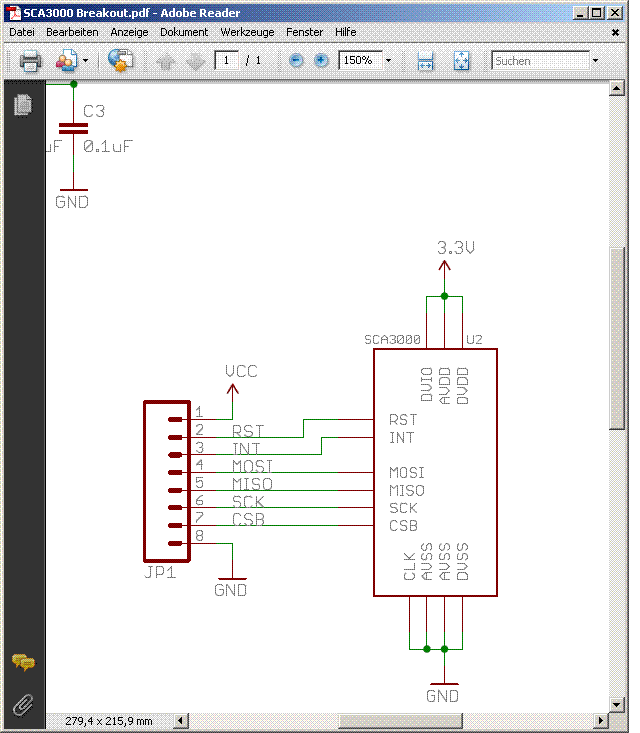The width and height of the screenshot is (640, 733).
Task: Click the MOSI net label near JP1
Action: pyautogui.click(x=252, y=466)
